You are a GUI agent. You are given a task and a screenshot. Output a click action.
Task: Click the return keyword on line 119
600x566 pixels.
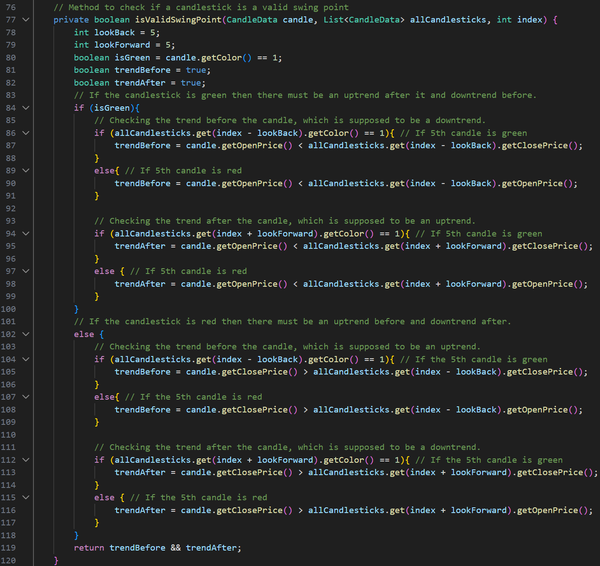90,547
